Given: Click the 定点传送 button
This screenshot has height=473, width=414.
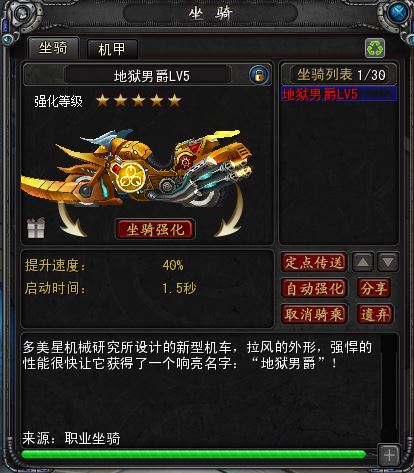Looking at the screenshot, I should (314, 262).
